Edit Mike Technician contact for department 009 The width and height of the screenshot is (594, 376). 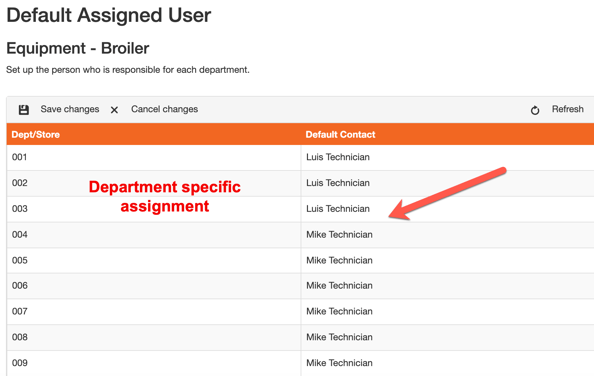[x=448, y=363]
